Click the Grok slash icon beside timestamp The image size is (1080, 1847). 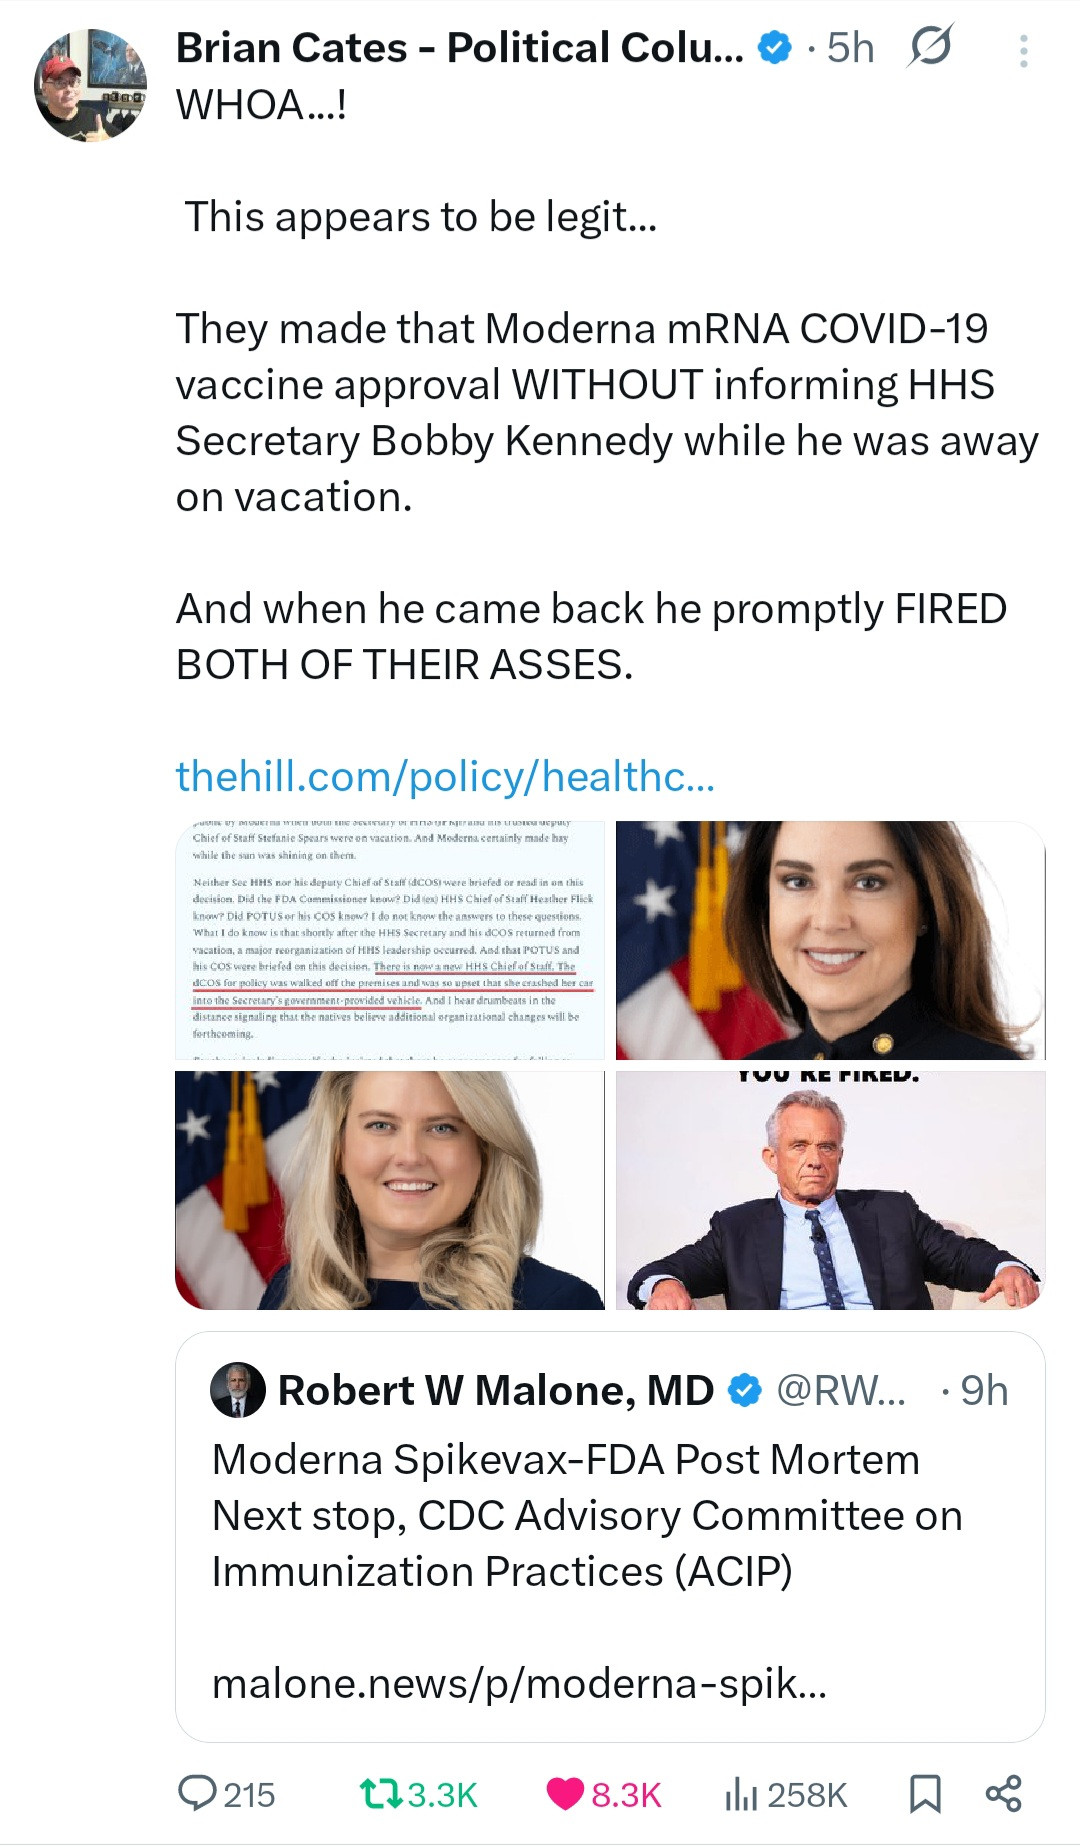pos(930,47)
